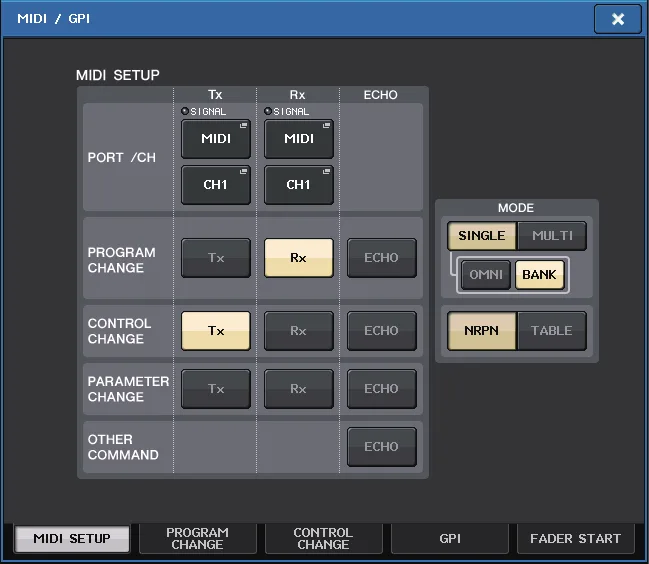Click the PORT /CH row label
The width and height of the screenshot is (649, 564).
click(x=122, y=158)
